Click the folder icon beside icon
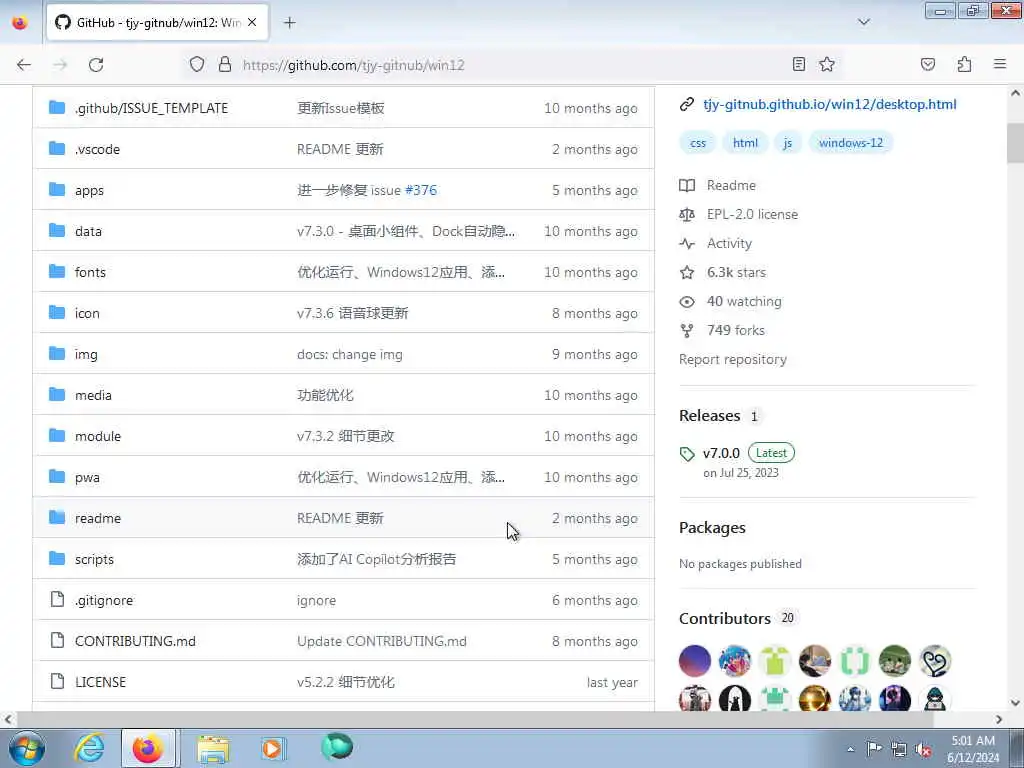 tap(57, 313)
